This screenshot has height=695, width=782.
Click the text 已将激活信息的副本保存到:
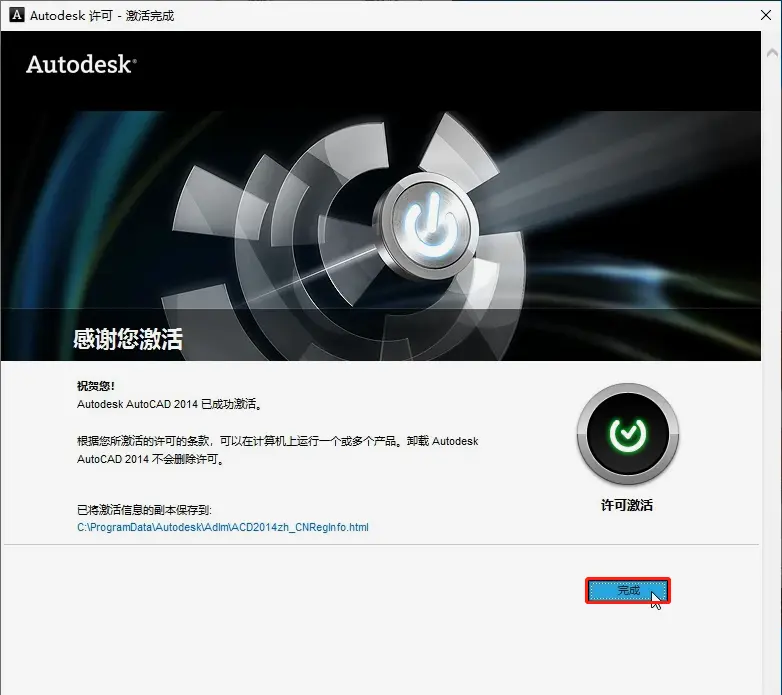pyautogui.click(x=144, y=510)
